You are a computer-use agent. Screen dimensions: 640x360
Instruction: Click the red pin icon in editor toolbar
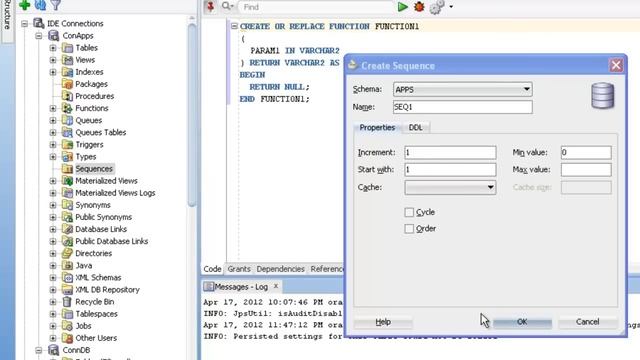[x=210, y=7]
